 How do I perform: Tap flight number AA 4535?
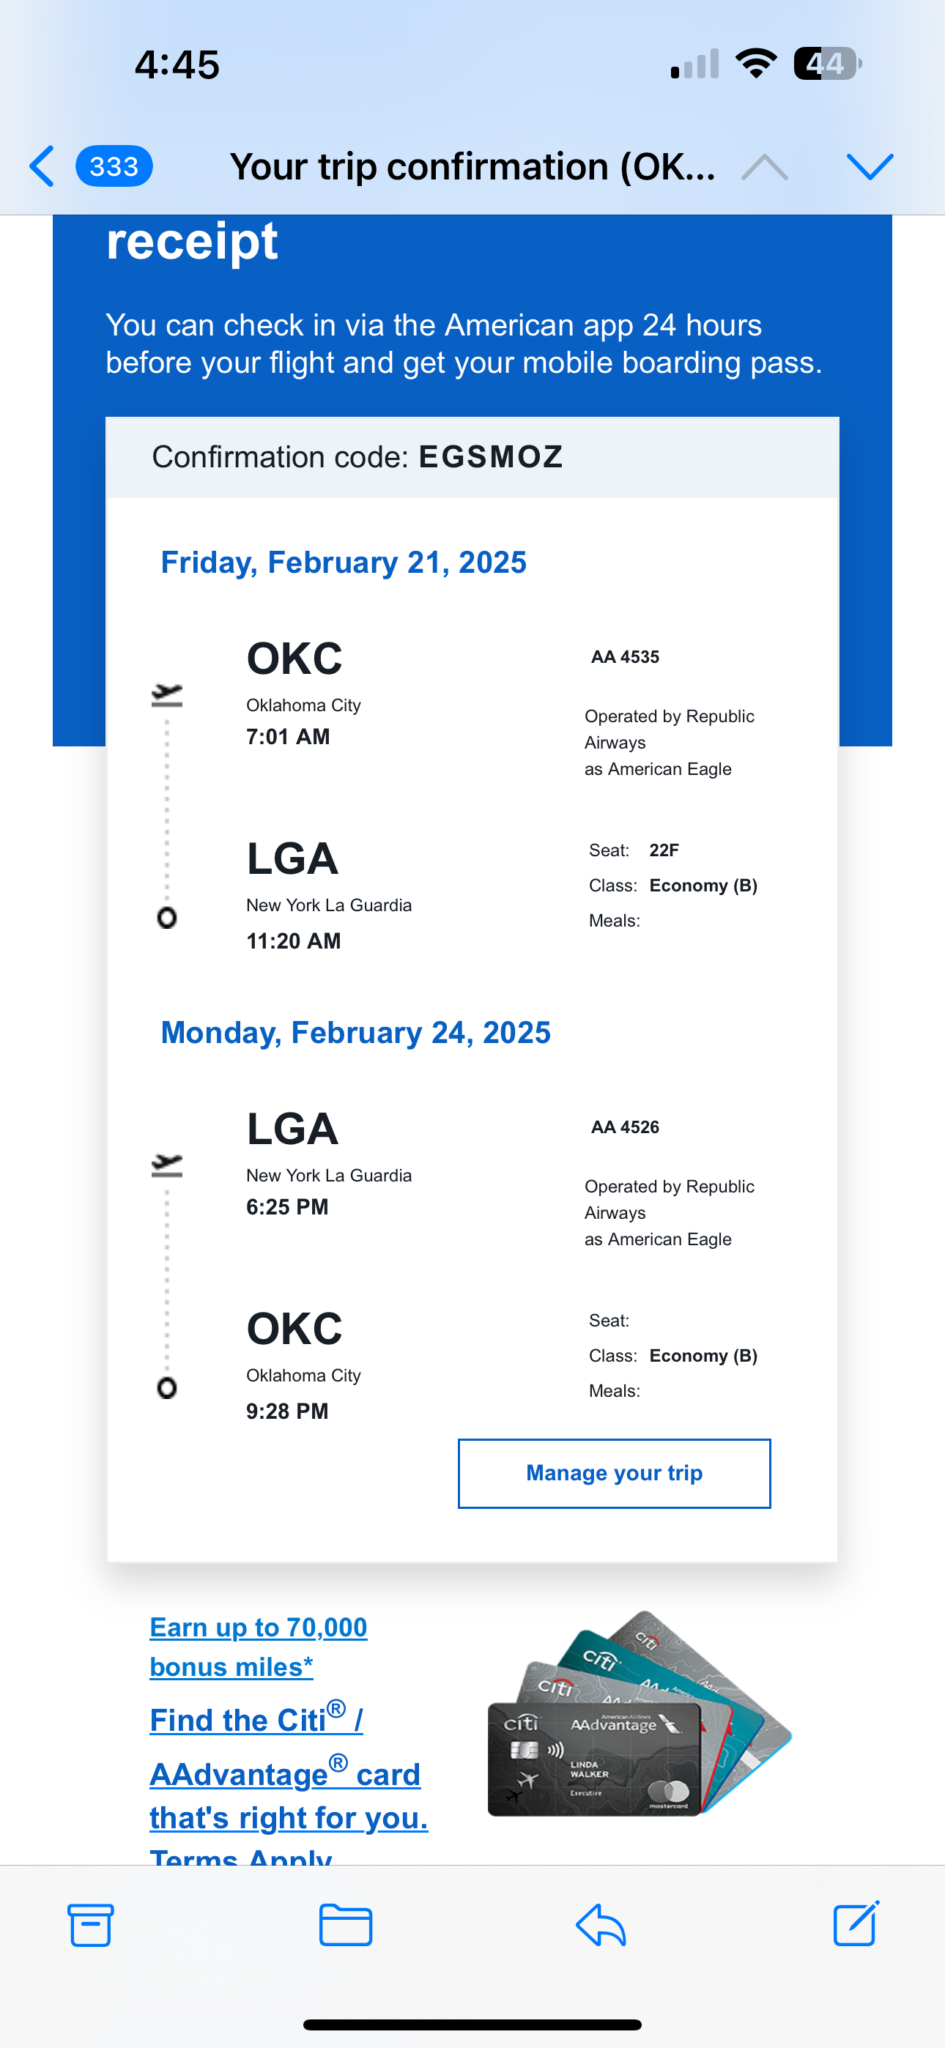click(625, 657)
